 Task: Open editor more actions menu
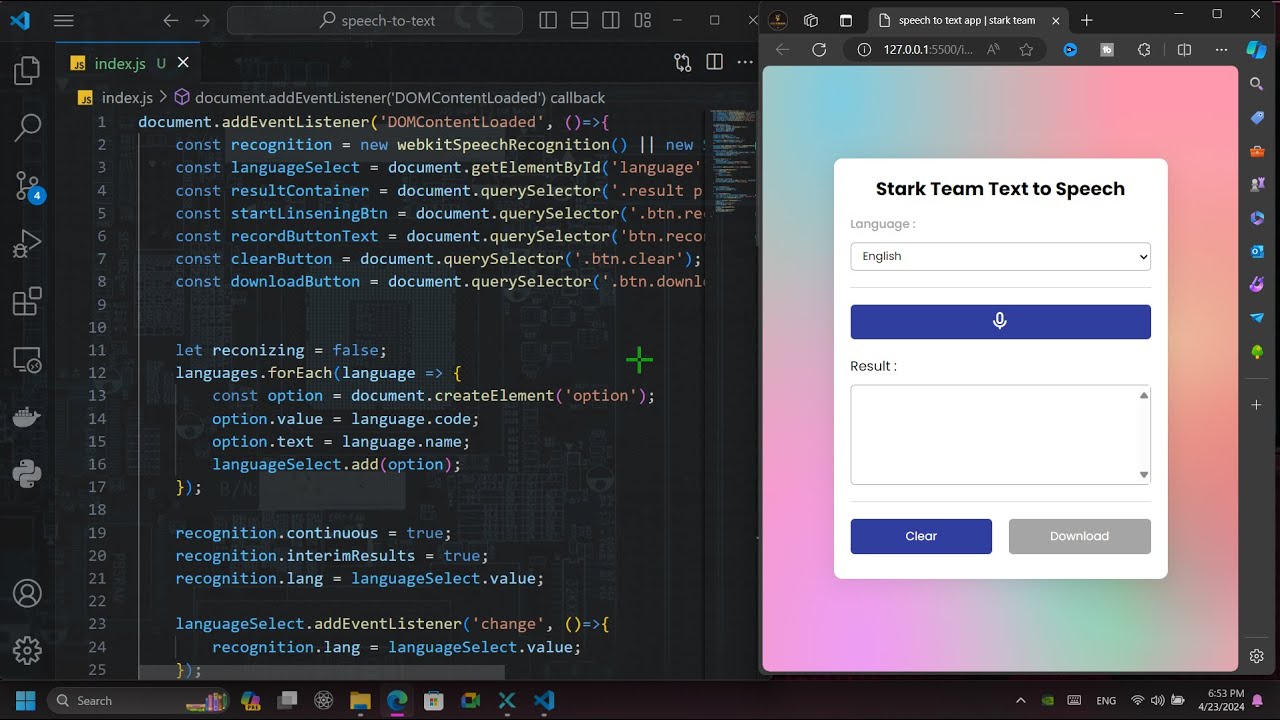coord(745,62)
